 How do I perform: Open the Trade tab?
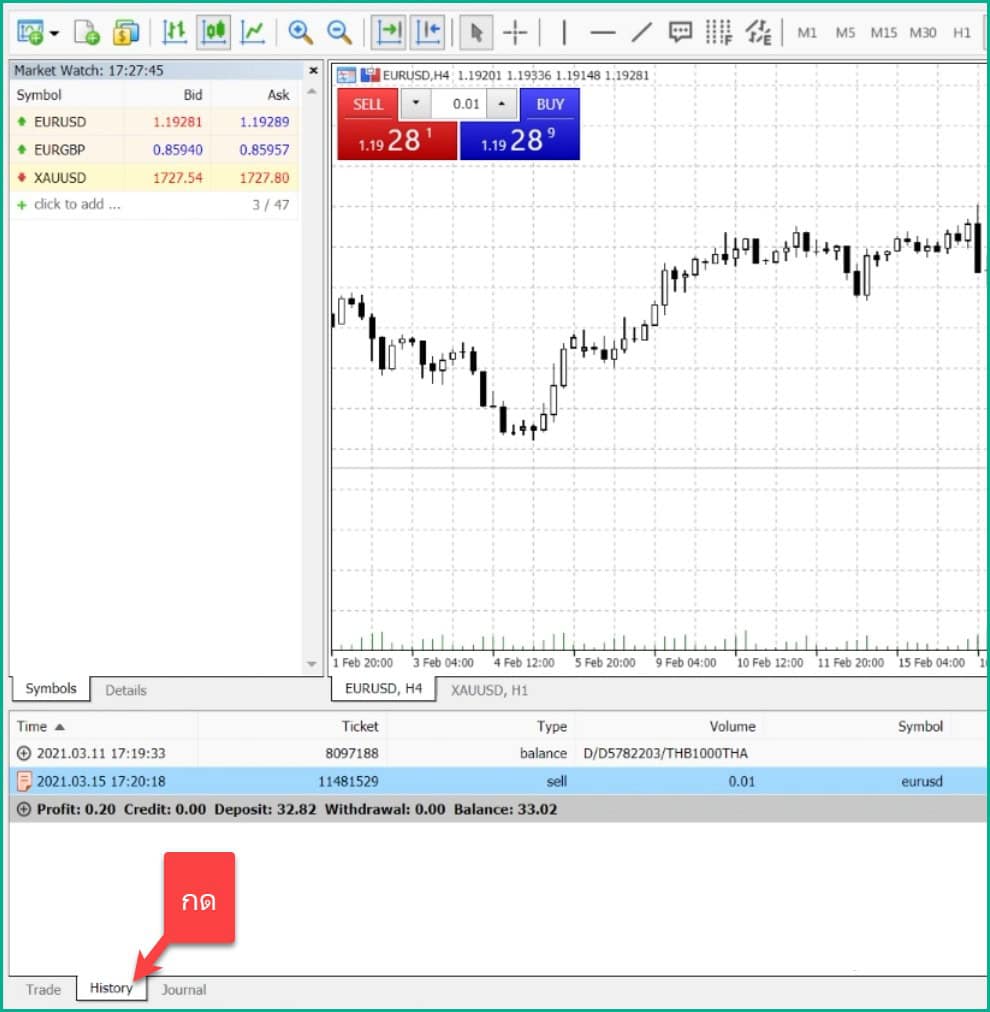tap(43, 989)
